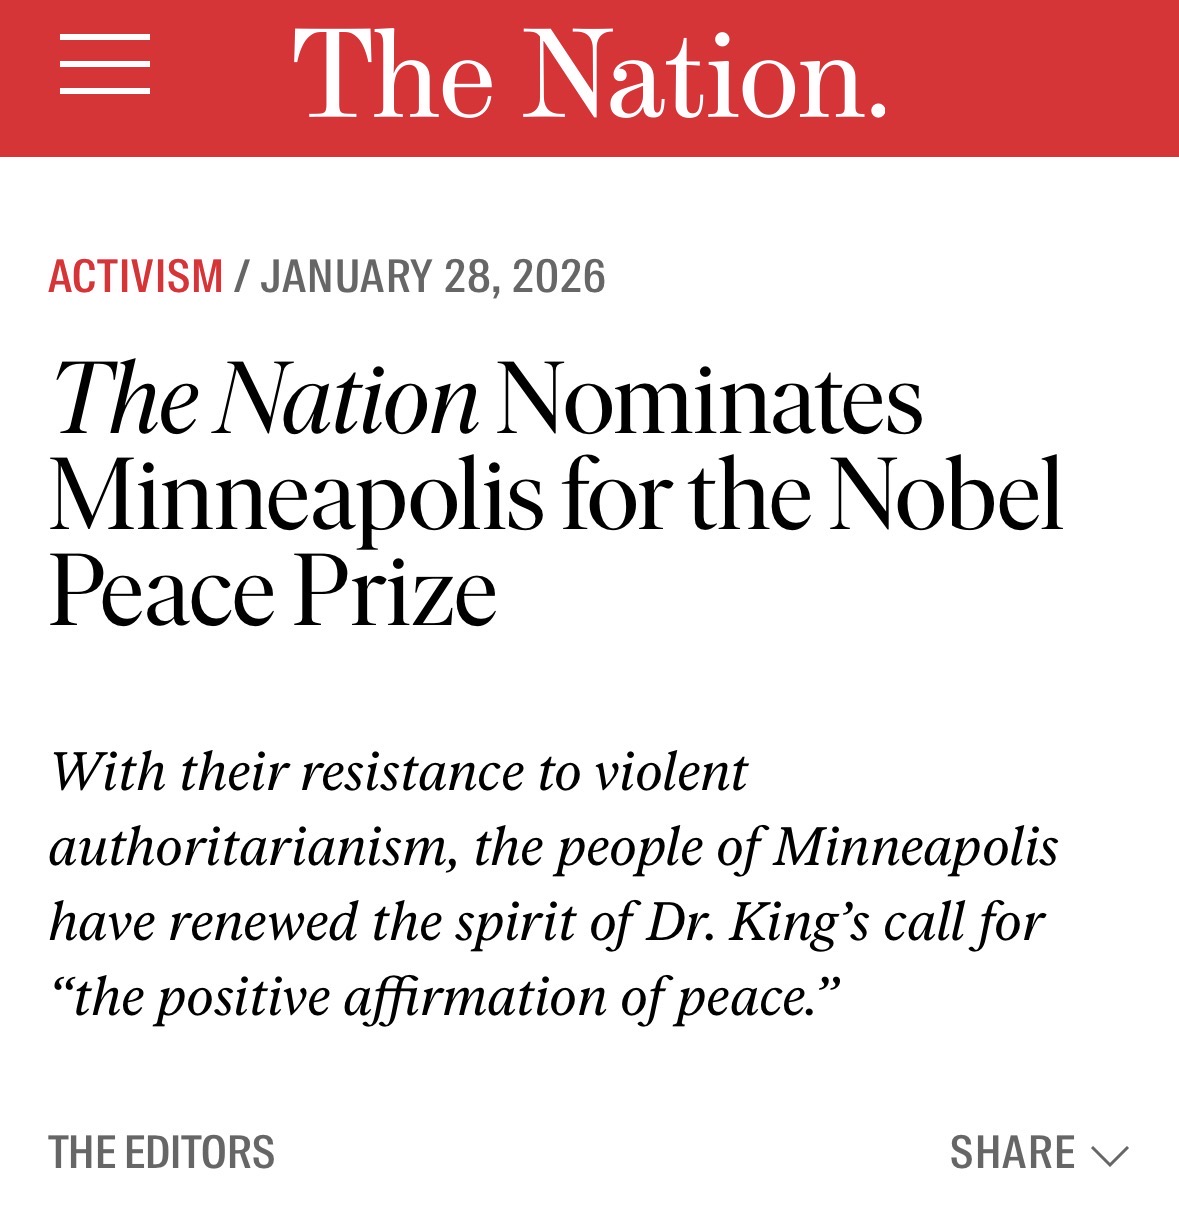Screen dimensions: 1179x1217
Task: Click italic 'The Nation' in headline
Action: click(x=265, y=401)
